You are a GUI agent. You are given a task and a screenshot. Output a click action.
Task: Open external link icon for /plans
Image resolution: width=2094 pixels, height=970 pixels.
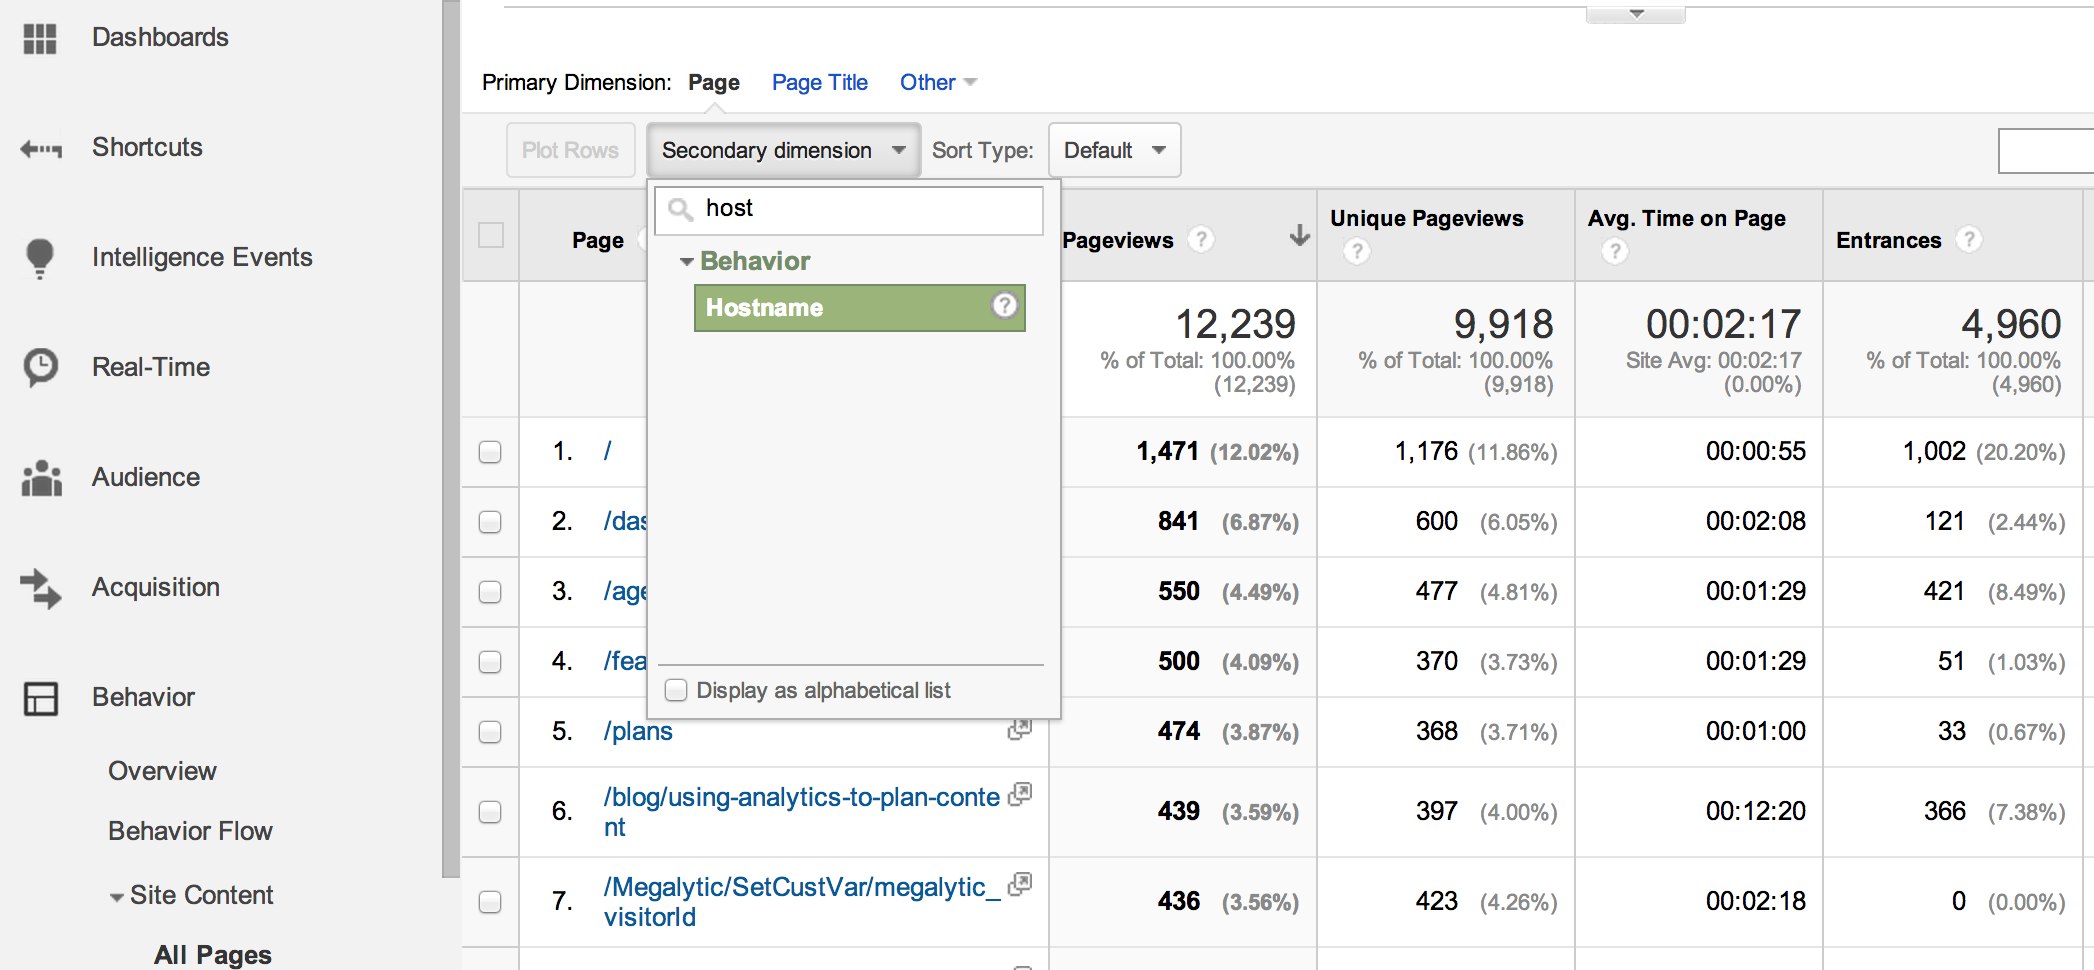pyautogui.click(x=1019, y=730)
